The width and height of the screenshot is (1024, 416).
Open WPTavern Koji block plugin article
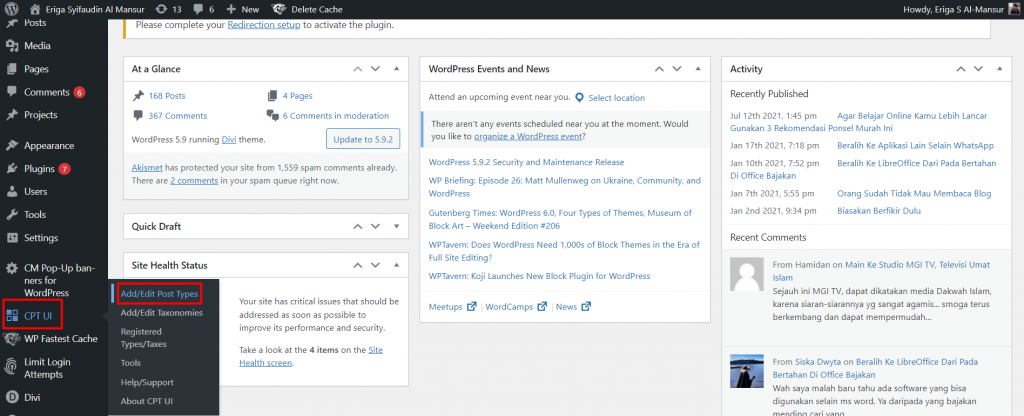(x=539, y=276)
